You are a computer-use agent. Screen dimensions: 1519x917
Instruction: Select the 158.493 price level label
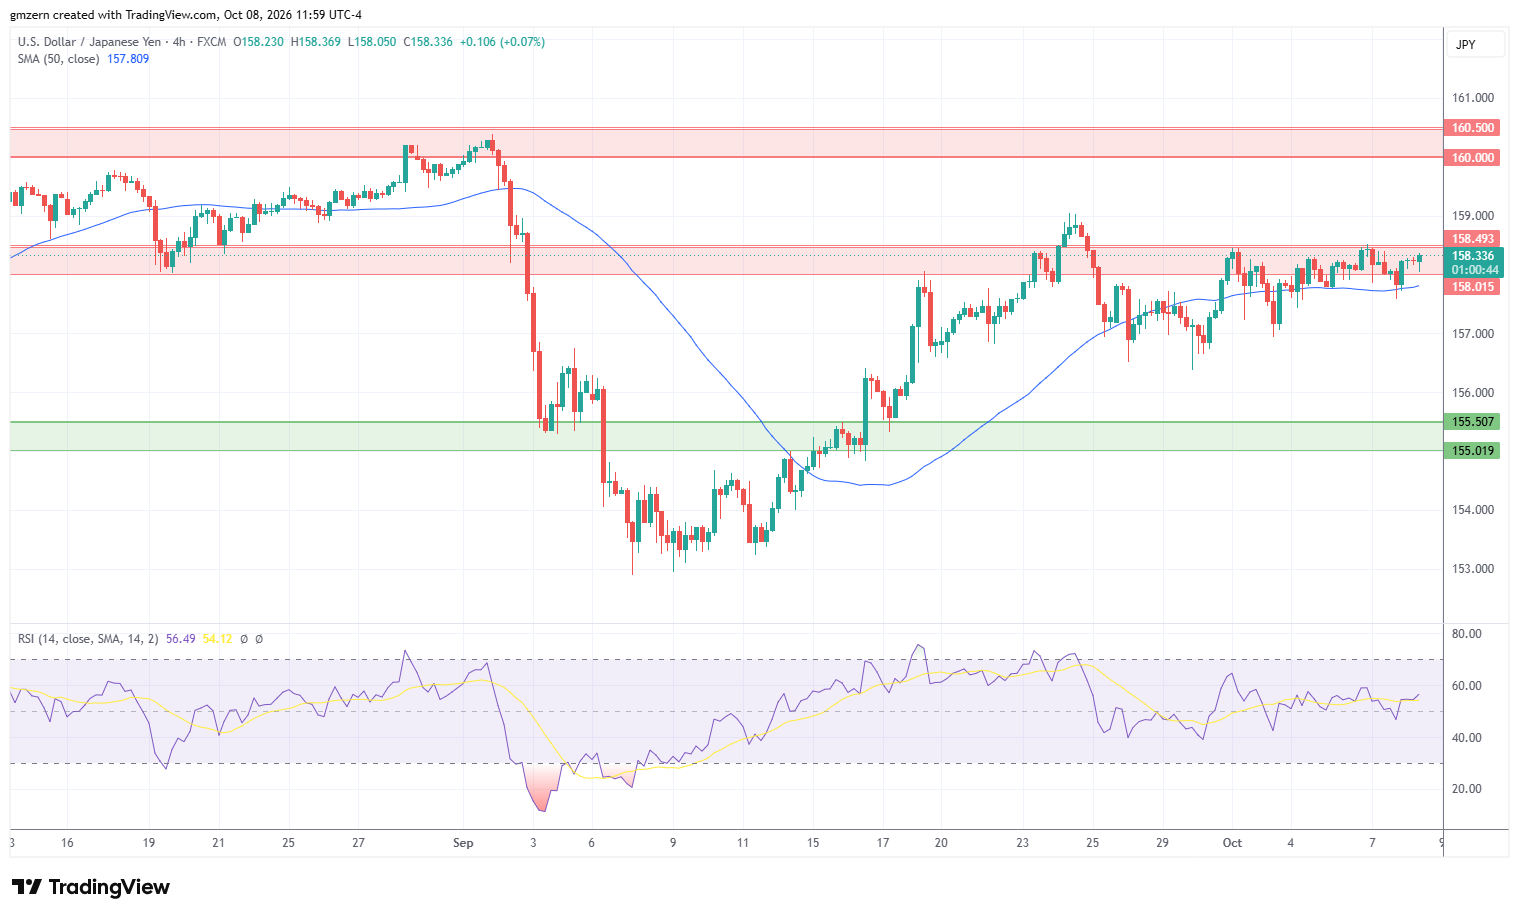(1472, 239)
